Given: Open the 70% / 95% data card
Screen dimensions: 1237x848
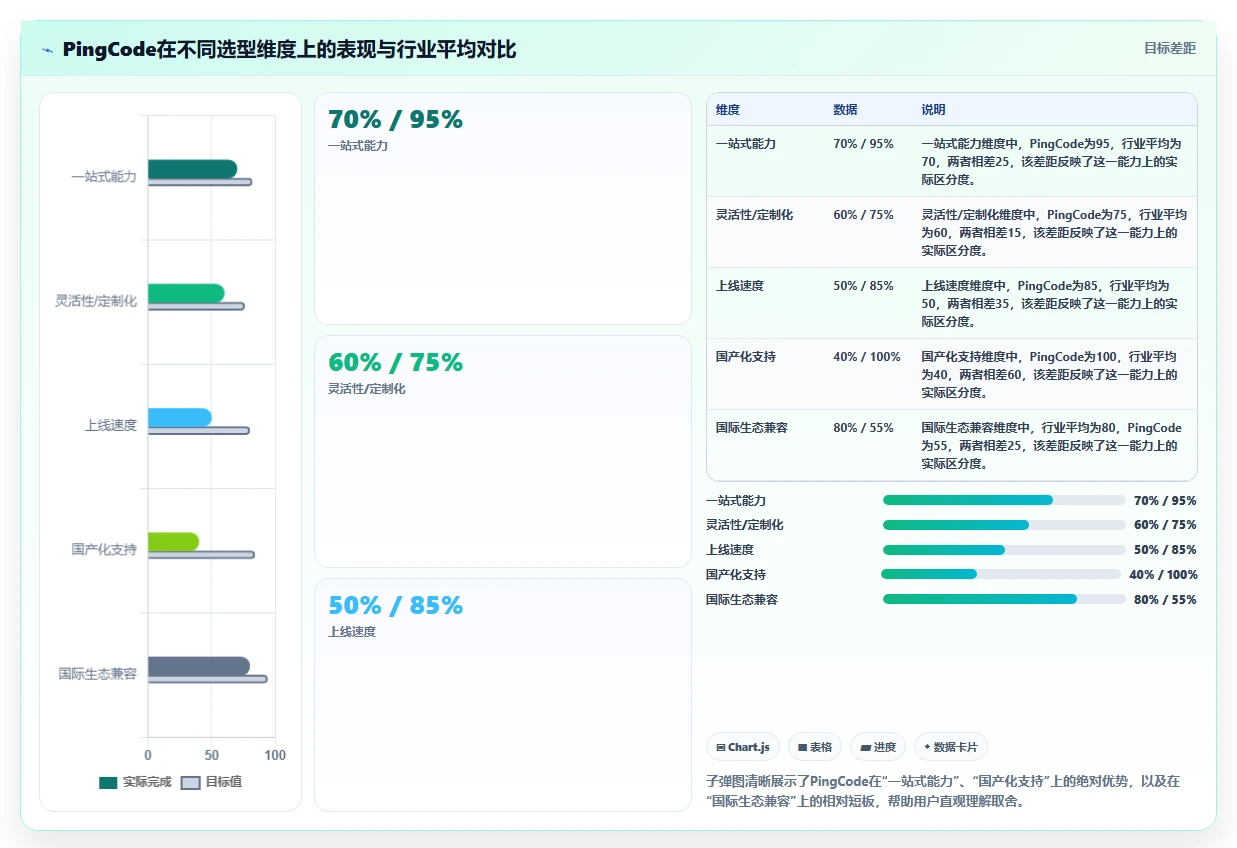Looking at the screenshot, I should coord(503,208).
